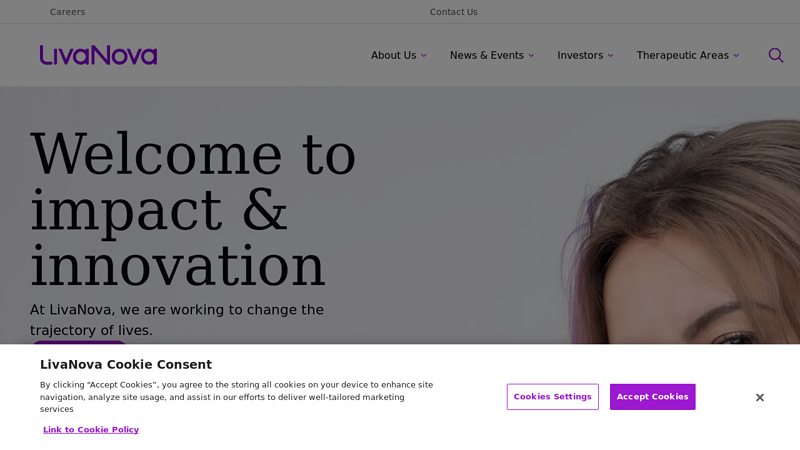Click the LivaNova Cookie Consent title
This screenshot has width=800, height=450.
click(x=126, y=365)
